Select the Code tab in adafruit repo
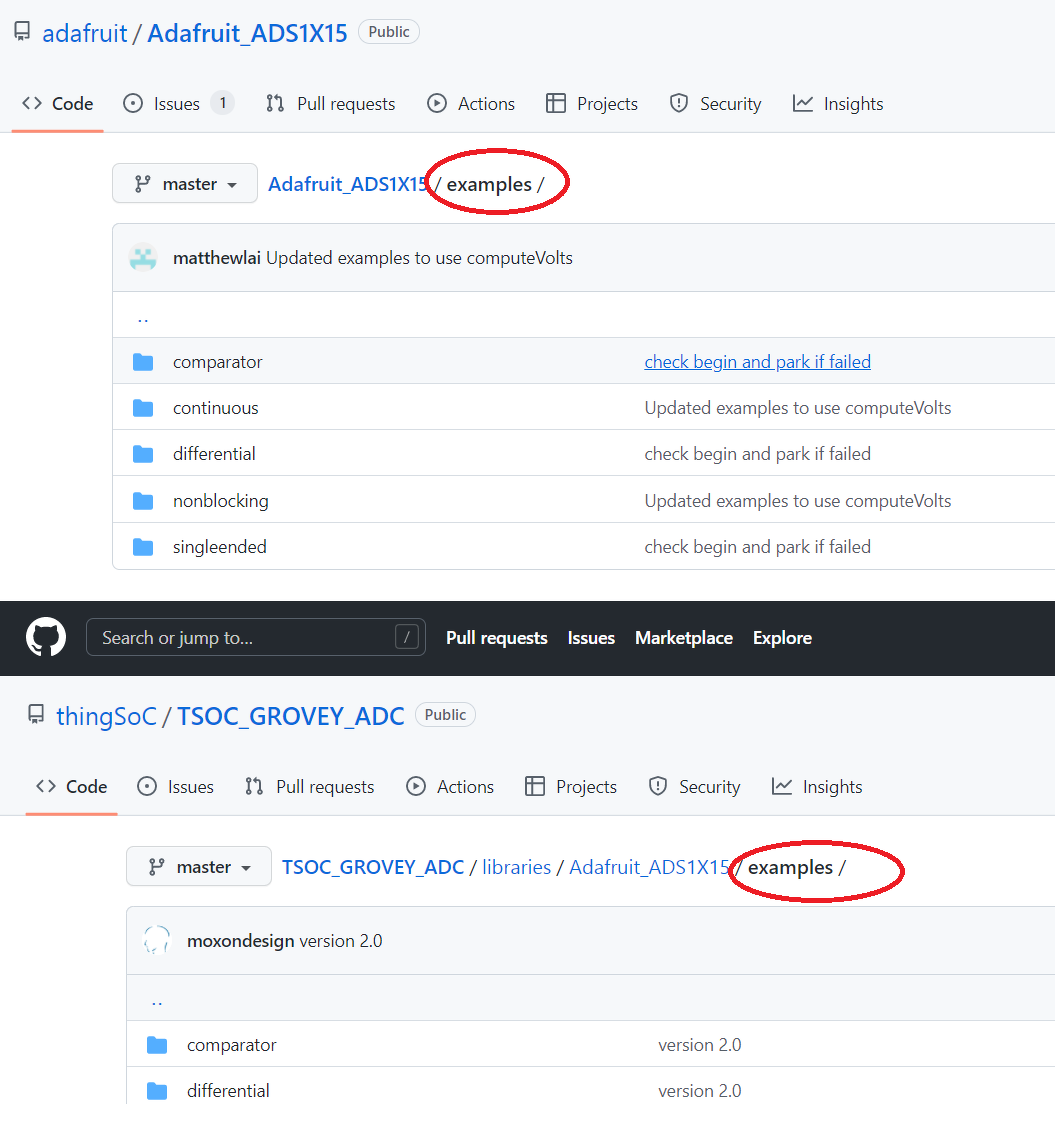This screenshot has height=1132, width=1055. 58,104
